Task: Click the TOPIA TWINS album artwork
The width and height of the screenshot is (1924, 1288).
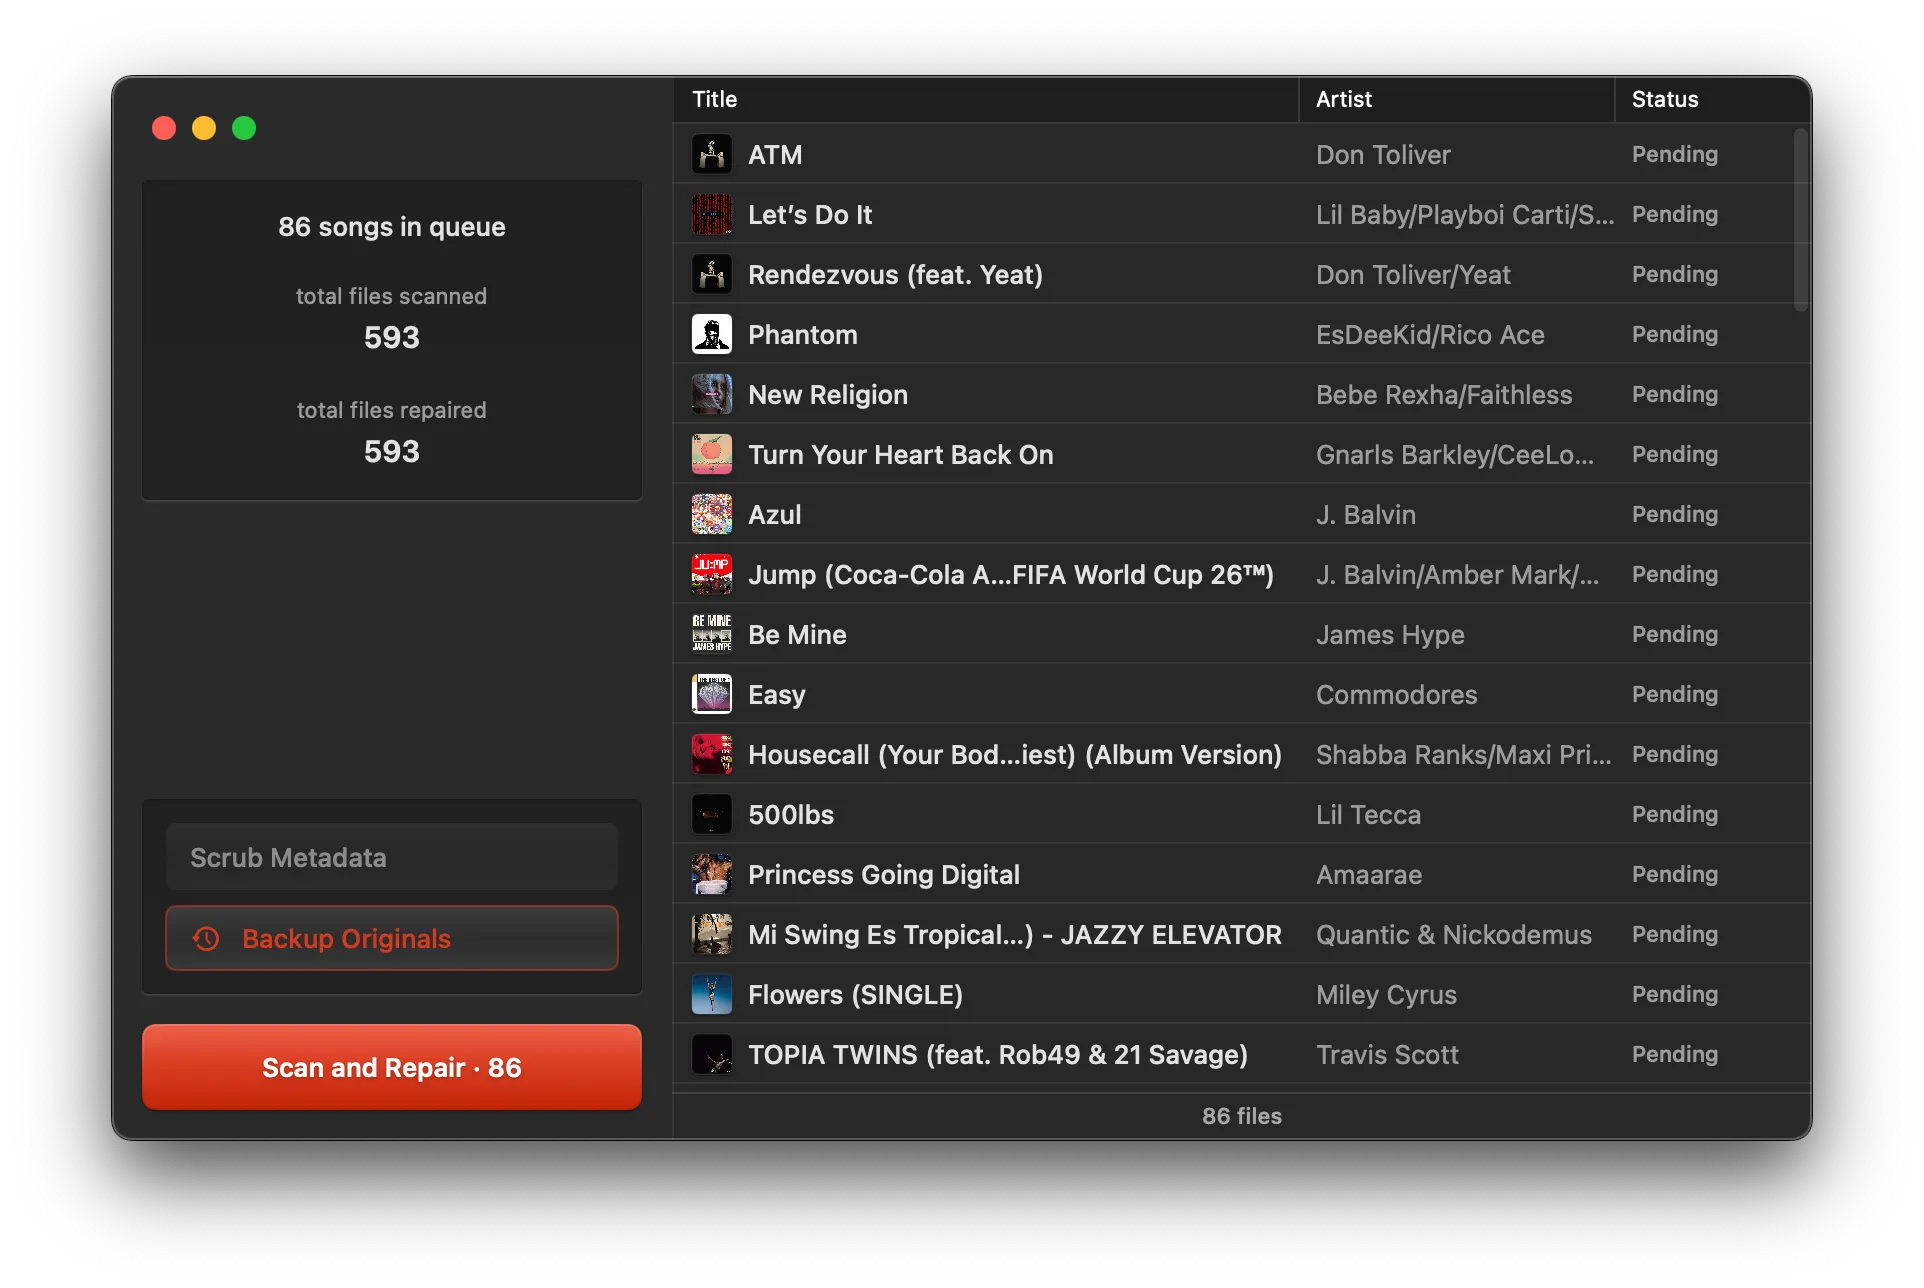Action: pyautogui.click(x=712, y=1055)
